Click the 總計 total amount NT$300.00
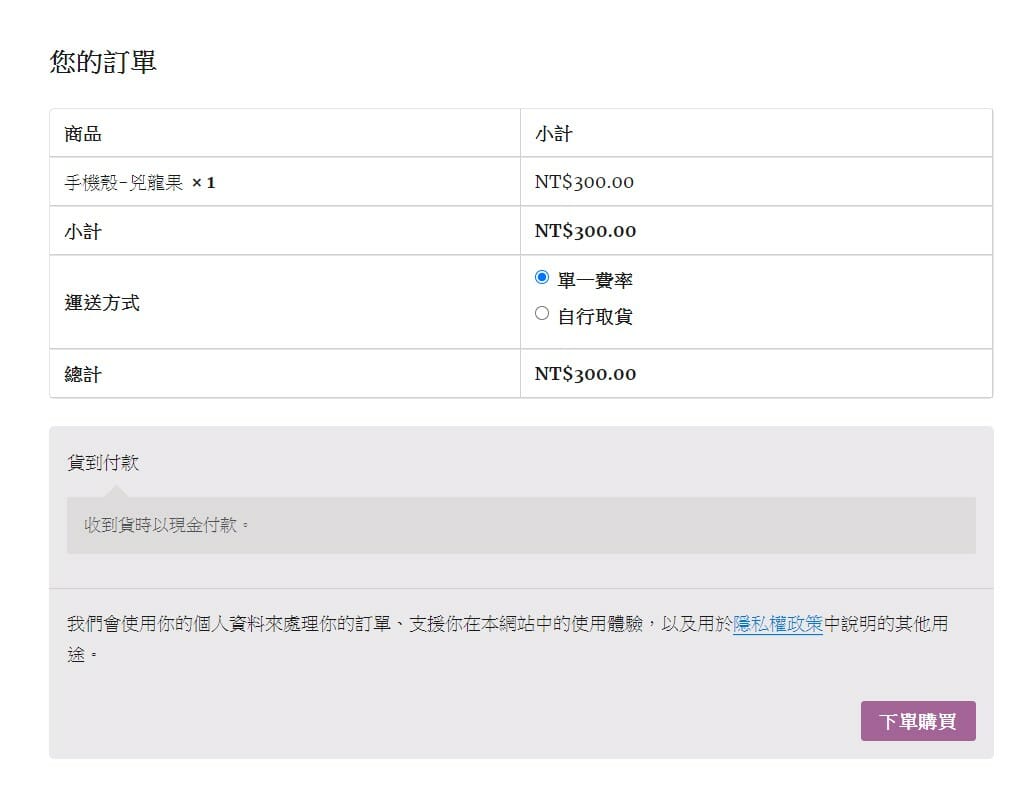This screenshot has width=1034, height=811. 585,374
